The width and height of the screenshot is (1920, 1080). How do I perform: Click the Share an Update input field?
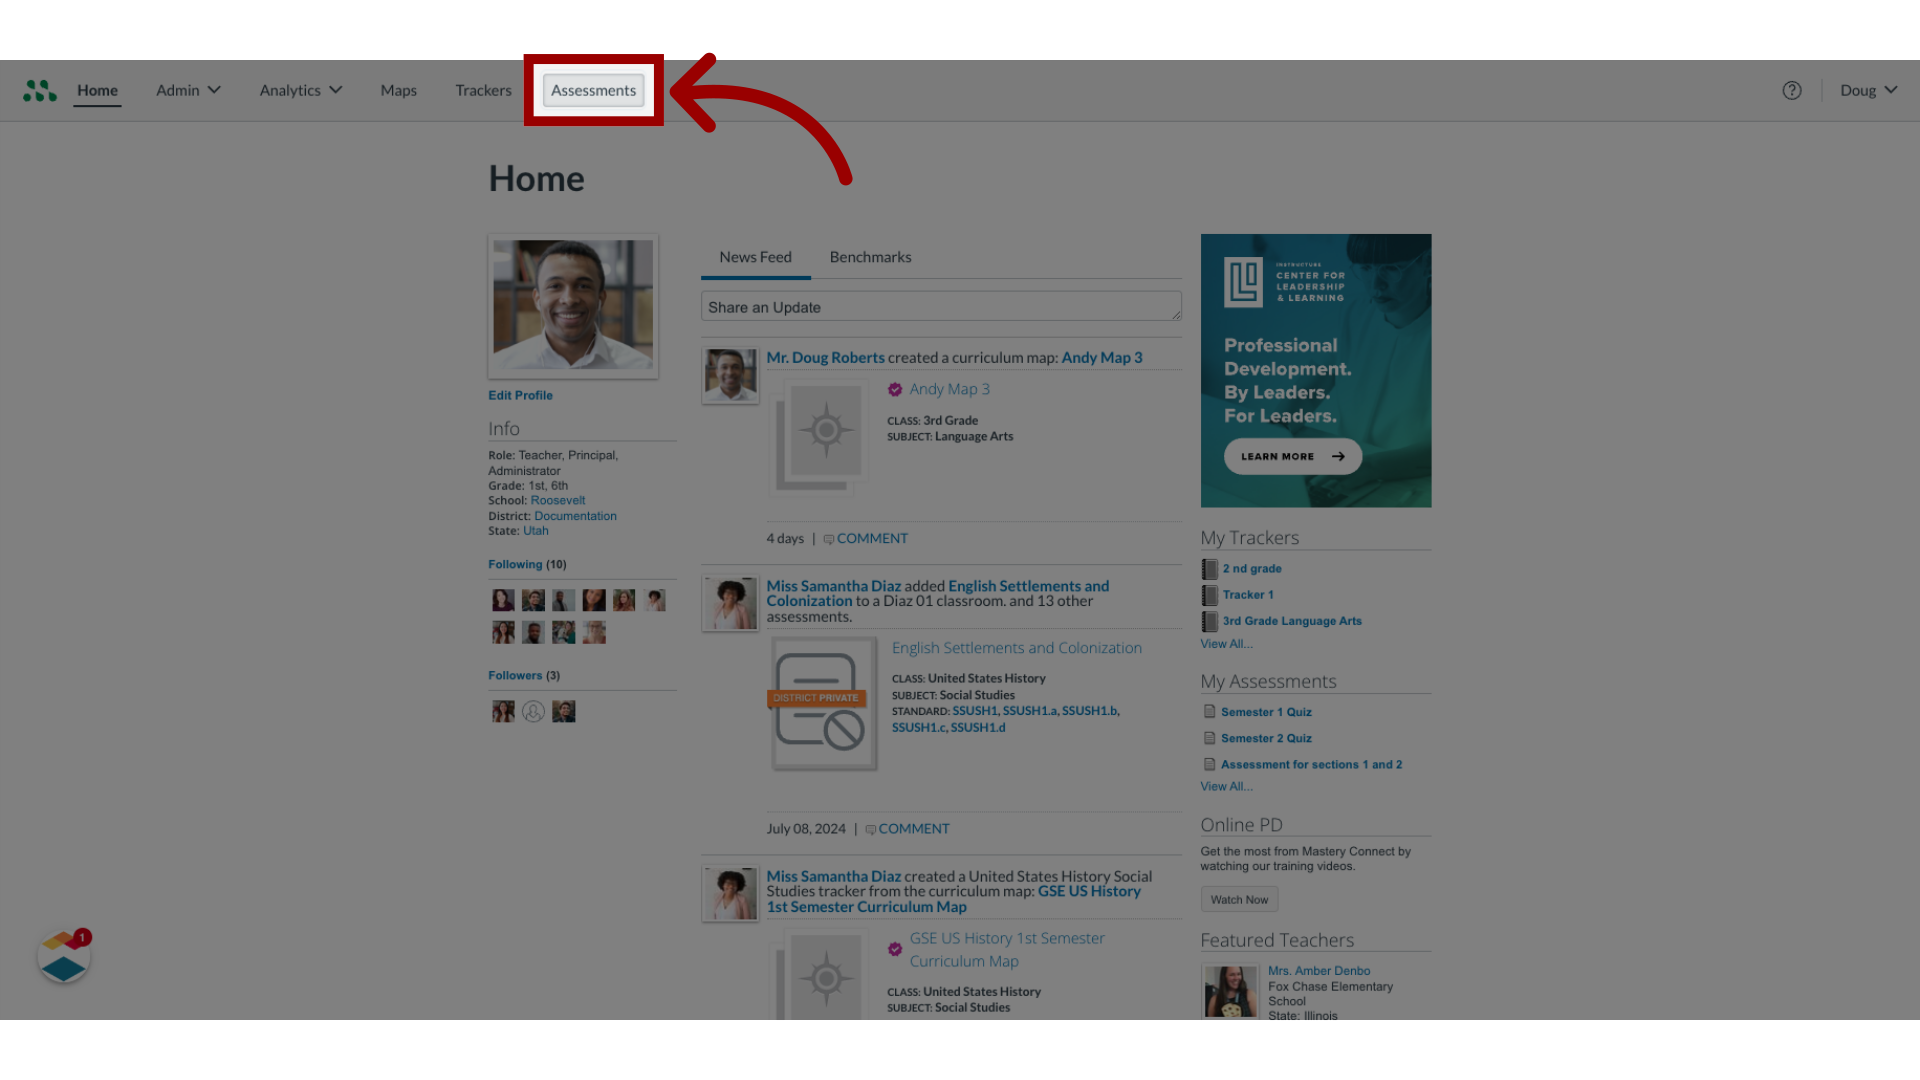pyautogui.click(x=940, y=306)
